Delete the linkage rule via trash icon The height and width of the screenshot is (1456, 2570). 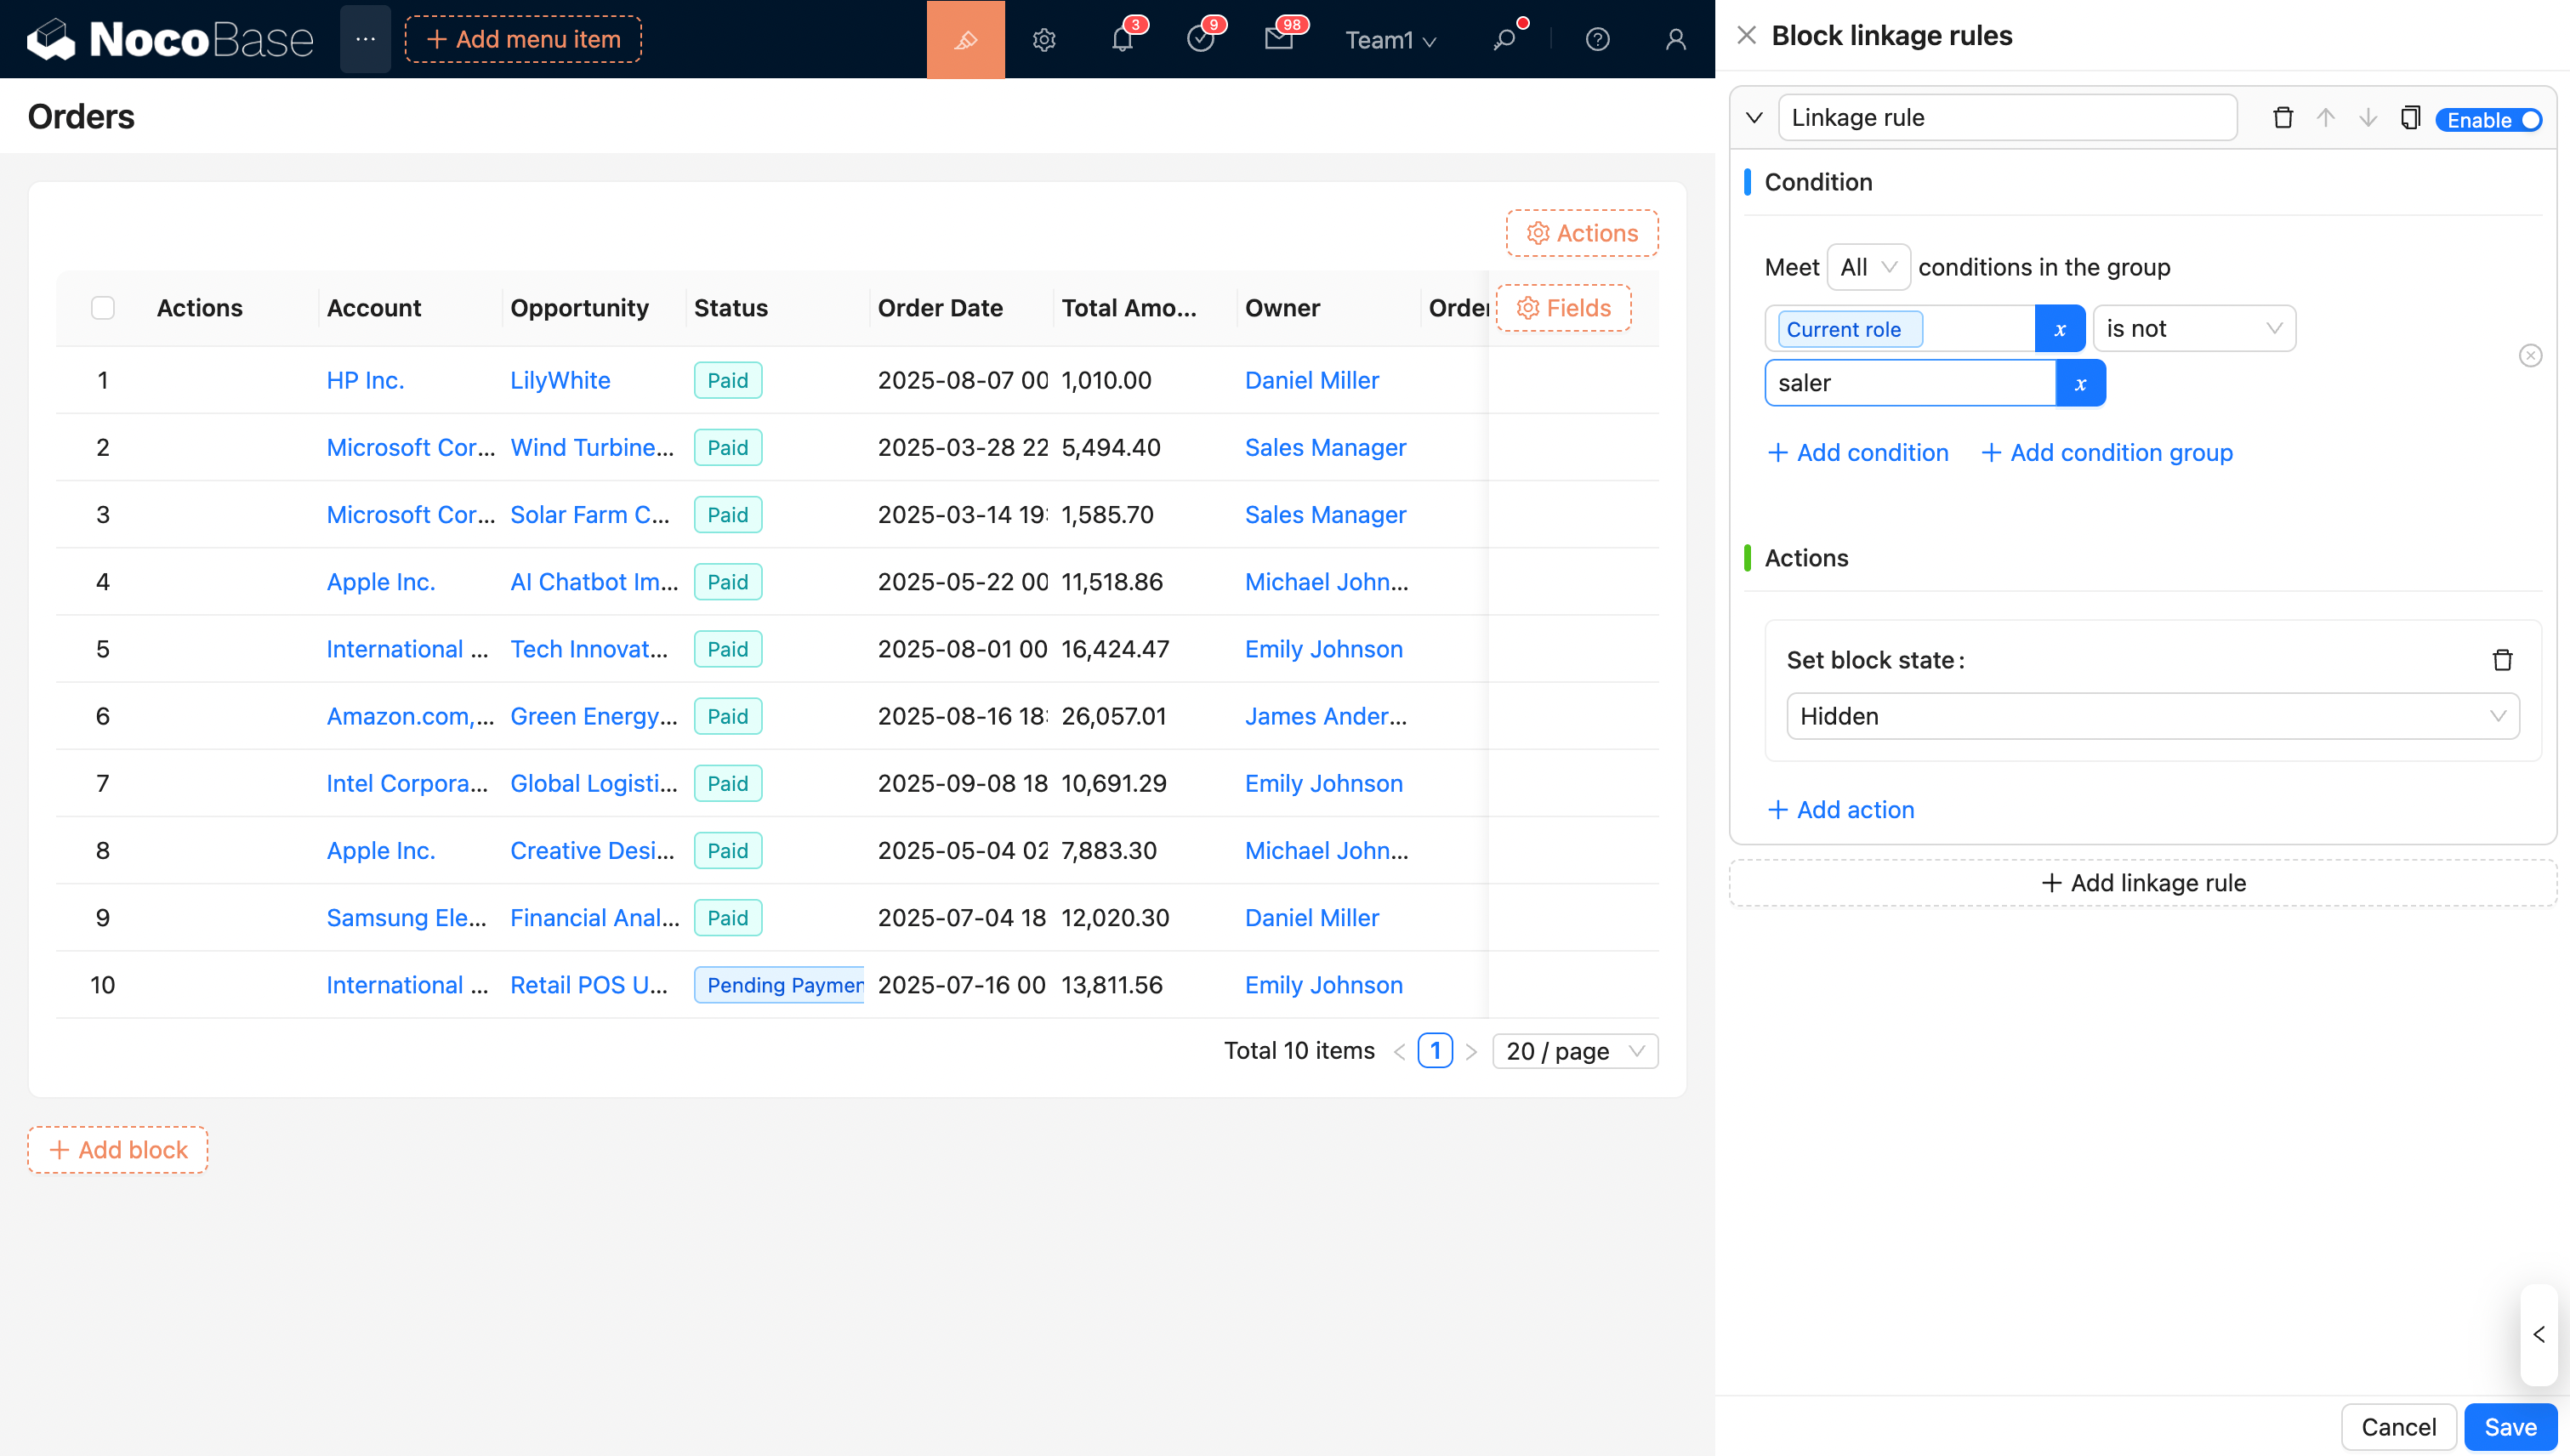tap(2283, 118)
